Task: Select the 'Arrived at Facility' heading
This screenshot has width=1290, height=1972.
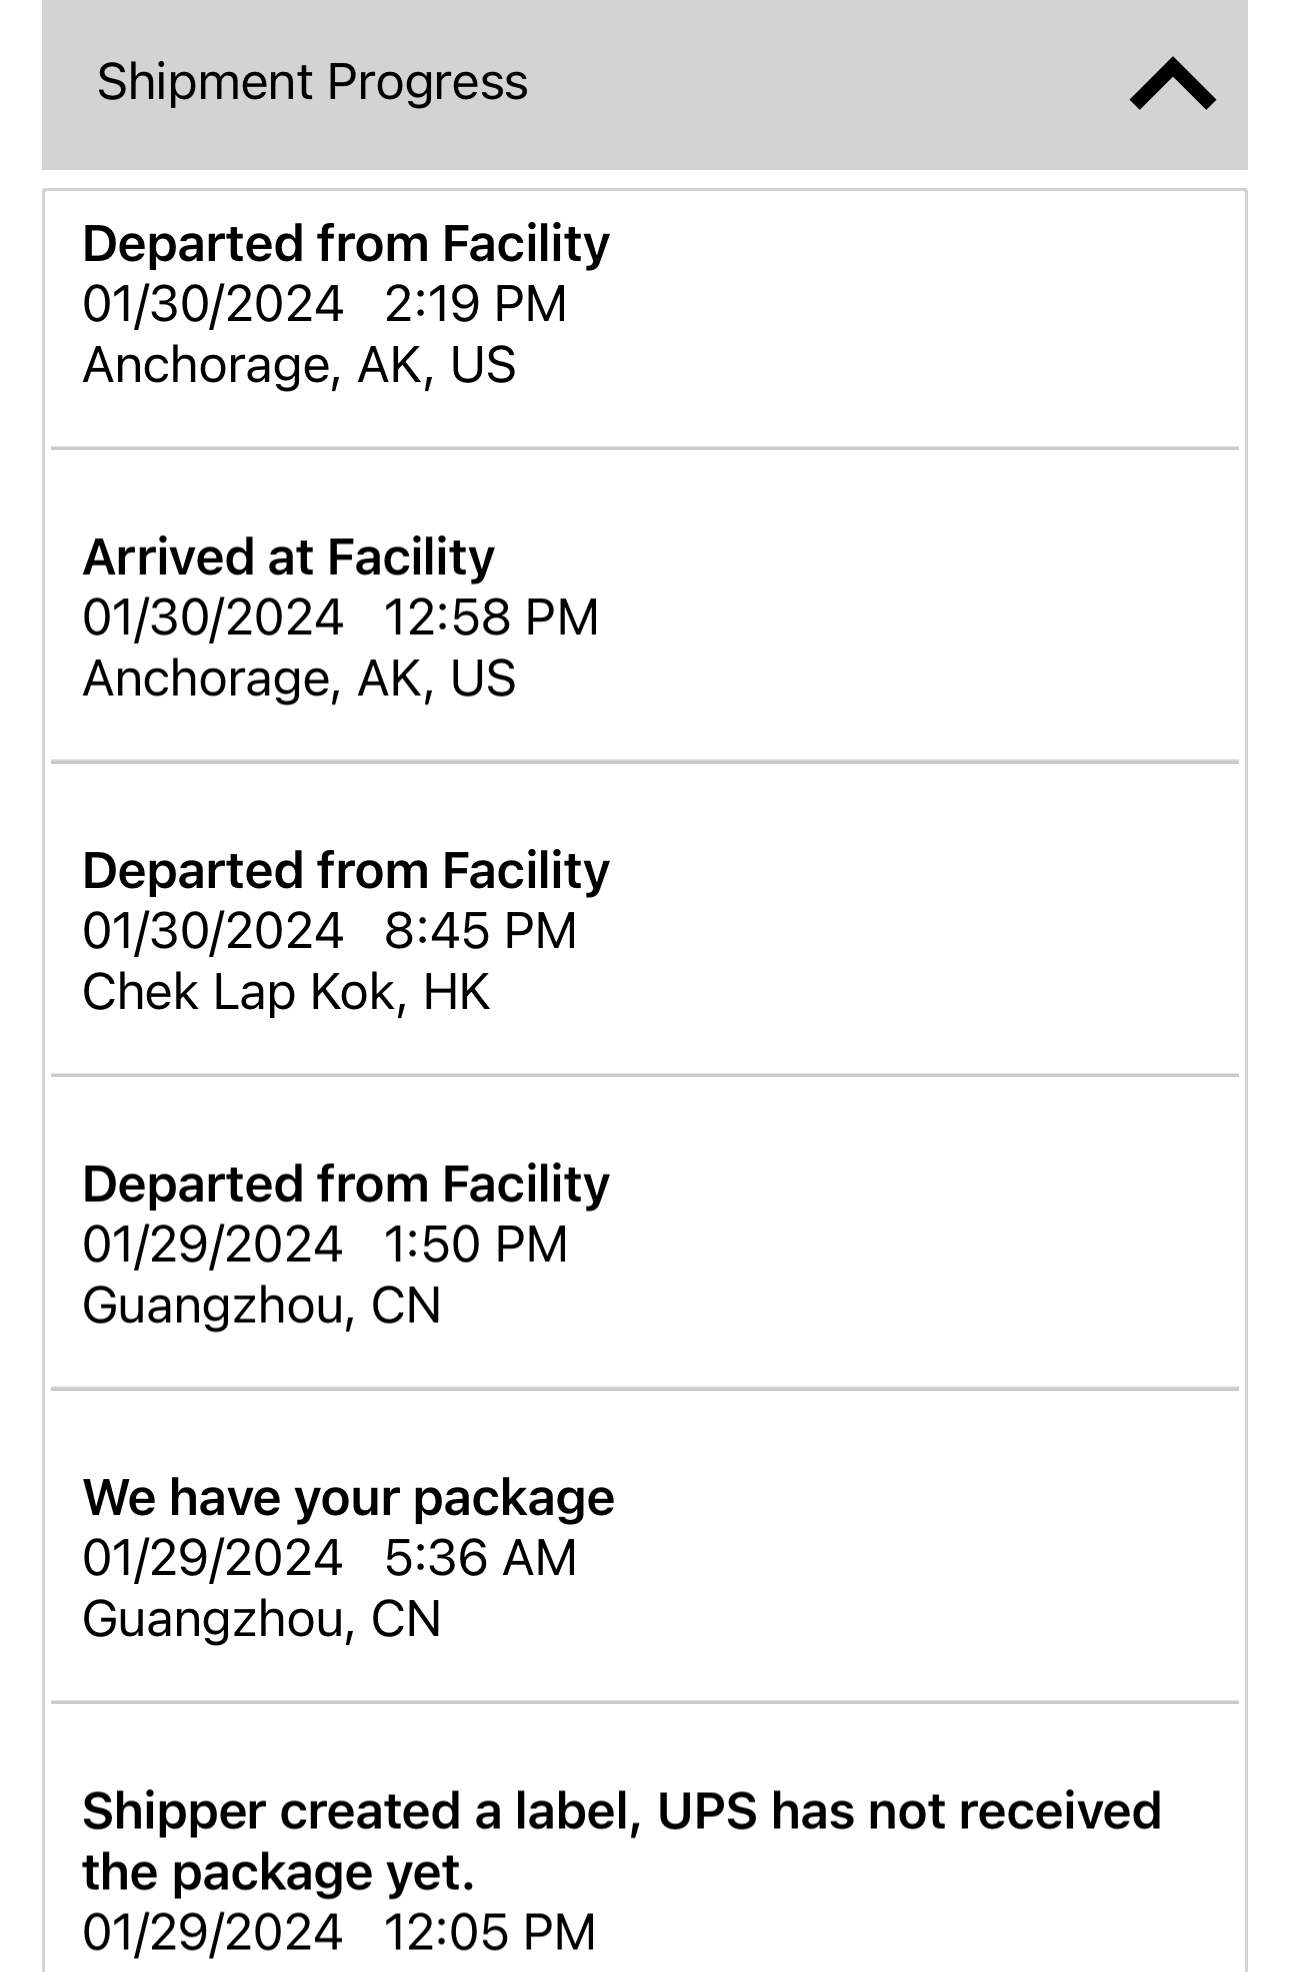Action: click(x=289, y=557)
